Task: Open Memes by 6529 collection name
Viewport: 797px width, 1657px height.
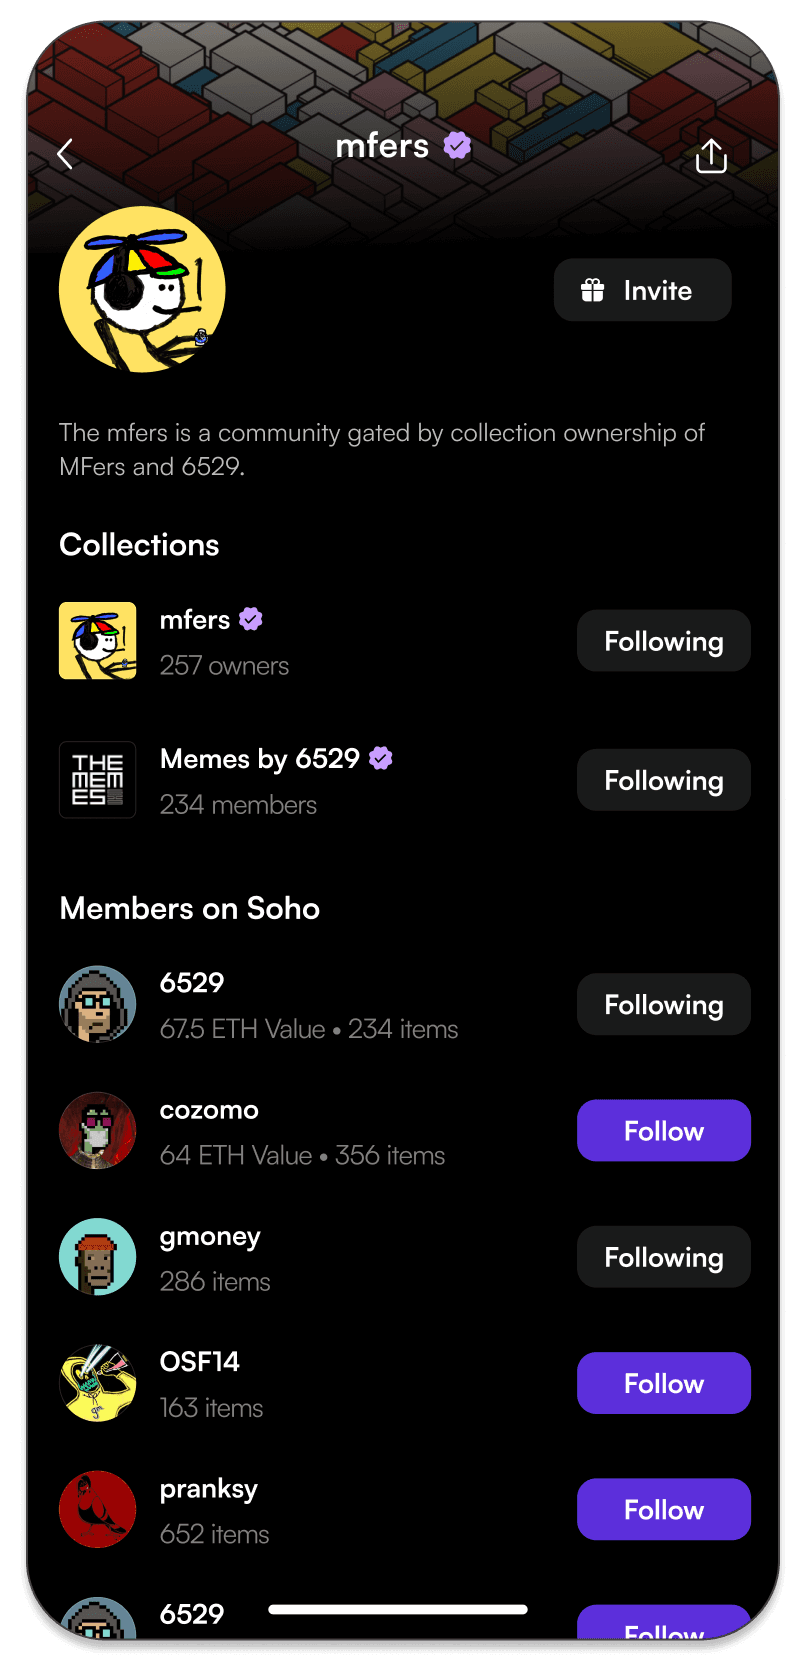Action: 260,759
